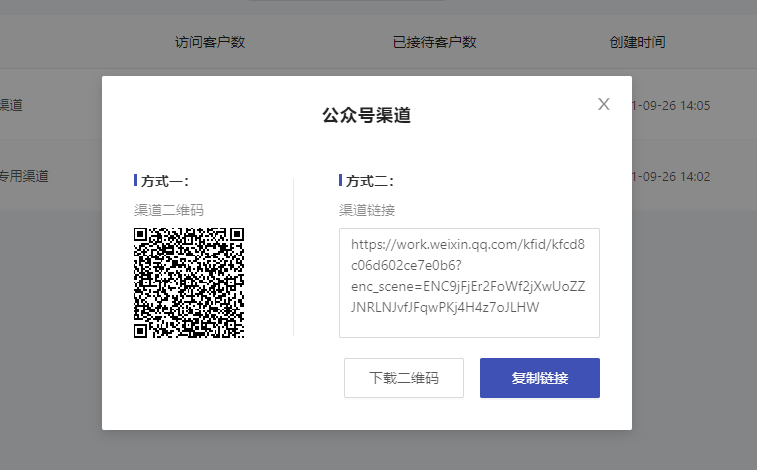757x470 pixels.
Task: Click the 公众号渠道 dialog title
Action: 366,115
